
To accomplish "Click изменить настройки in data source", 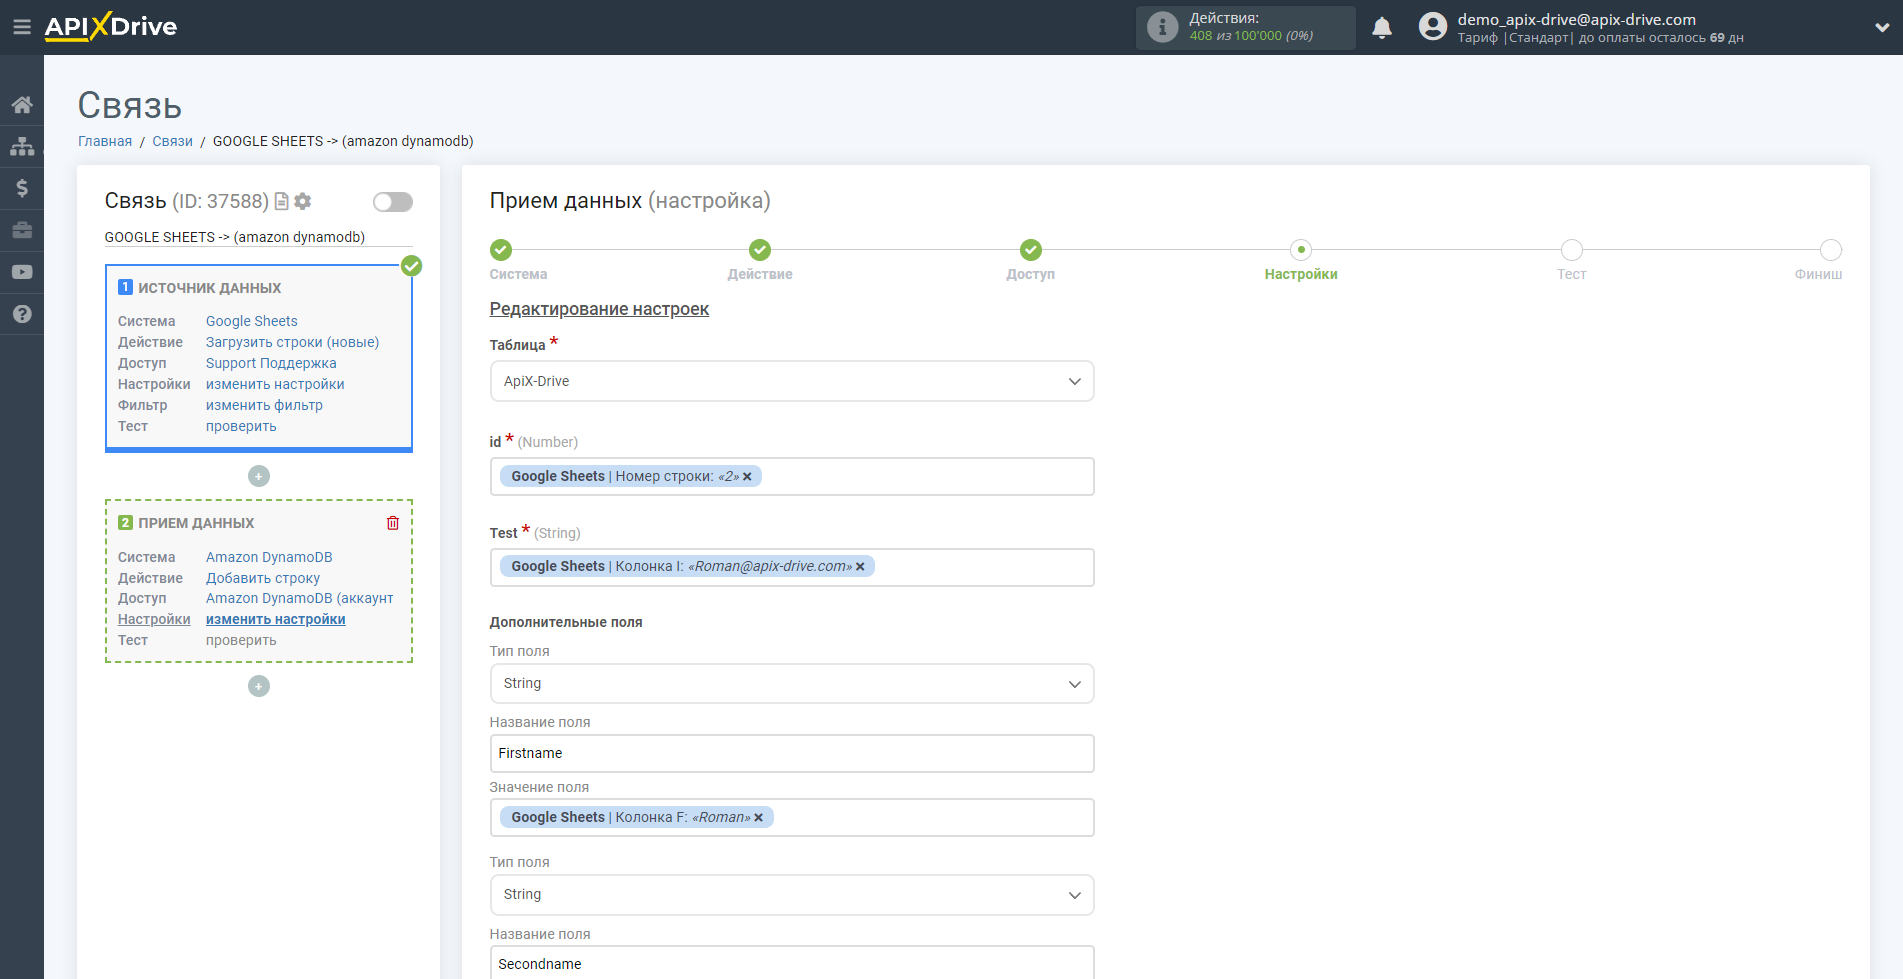I will point(275,384).
